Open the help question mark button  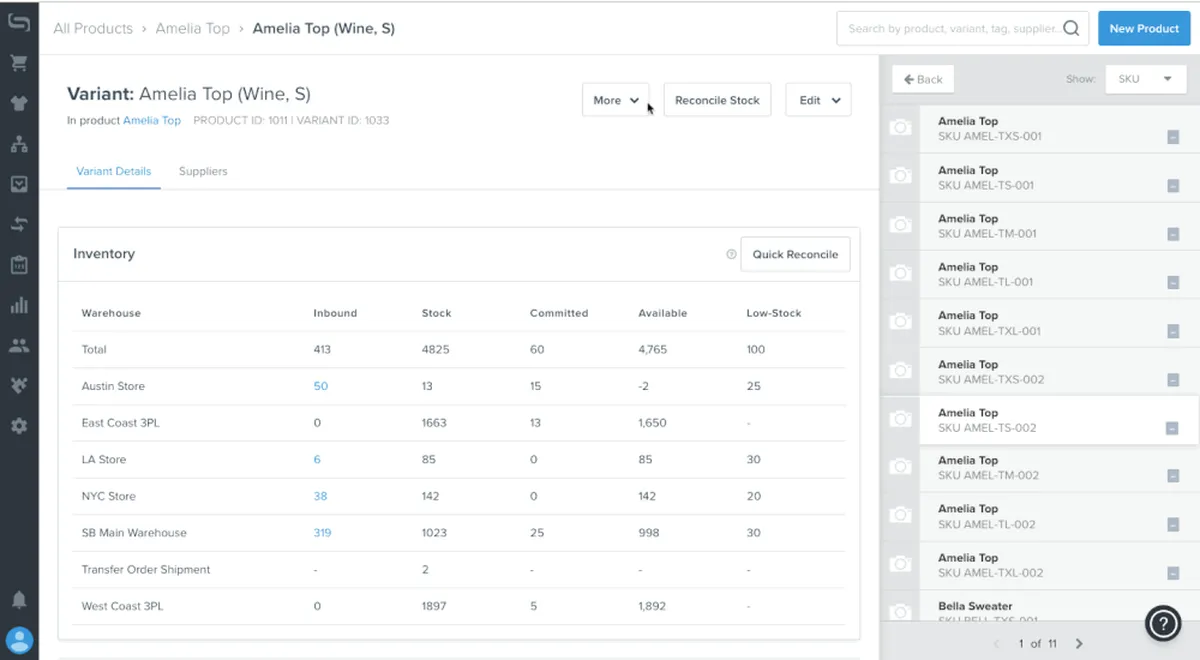pyautogui.click(x=1163, y=624)
